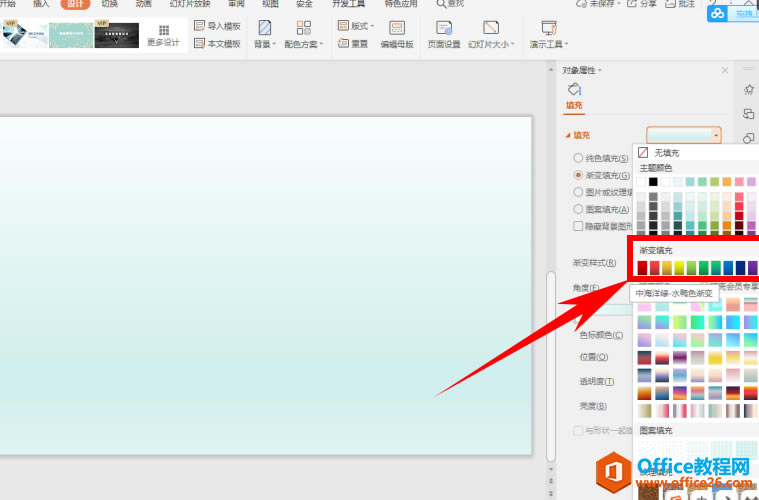Click the 查找 search icon

(x=441, y=4)
